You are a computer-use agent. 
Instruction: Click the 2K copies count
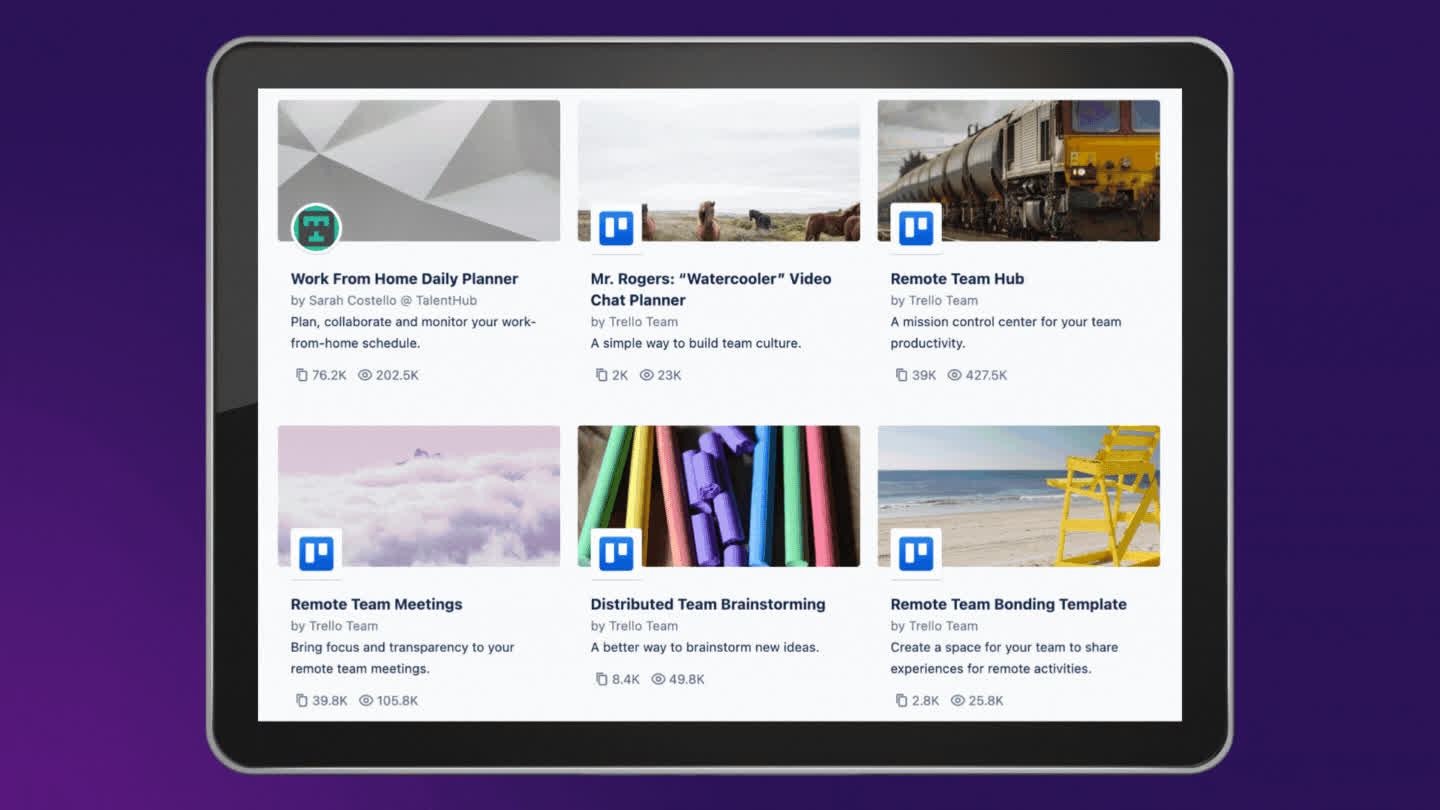point(620,375)
